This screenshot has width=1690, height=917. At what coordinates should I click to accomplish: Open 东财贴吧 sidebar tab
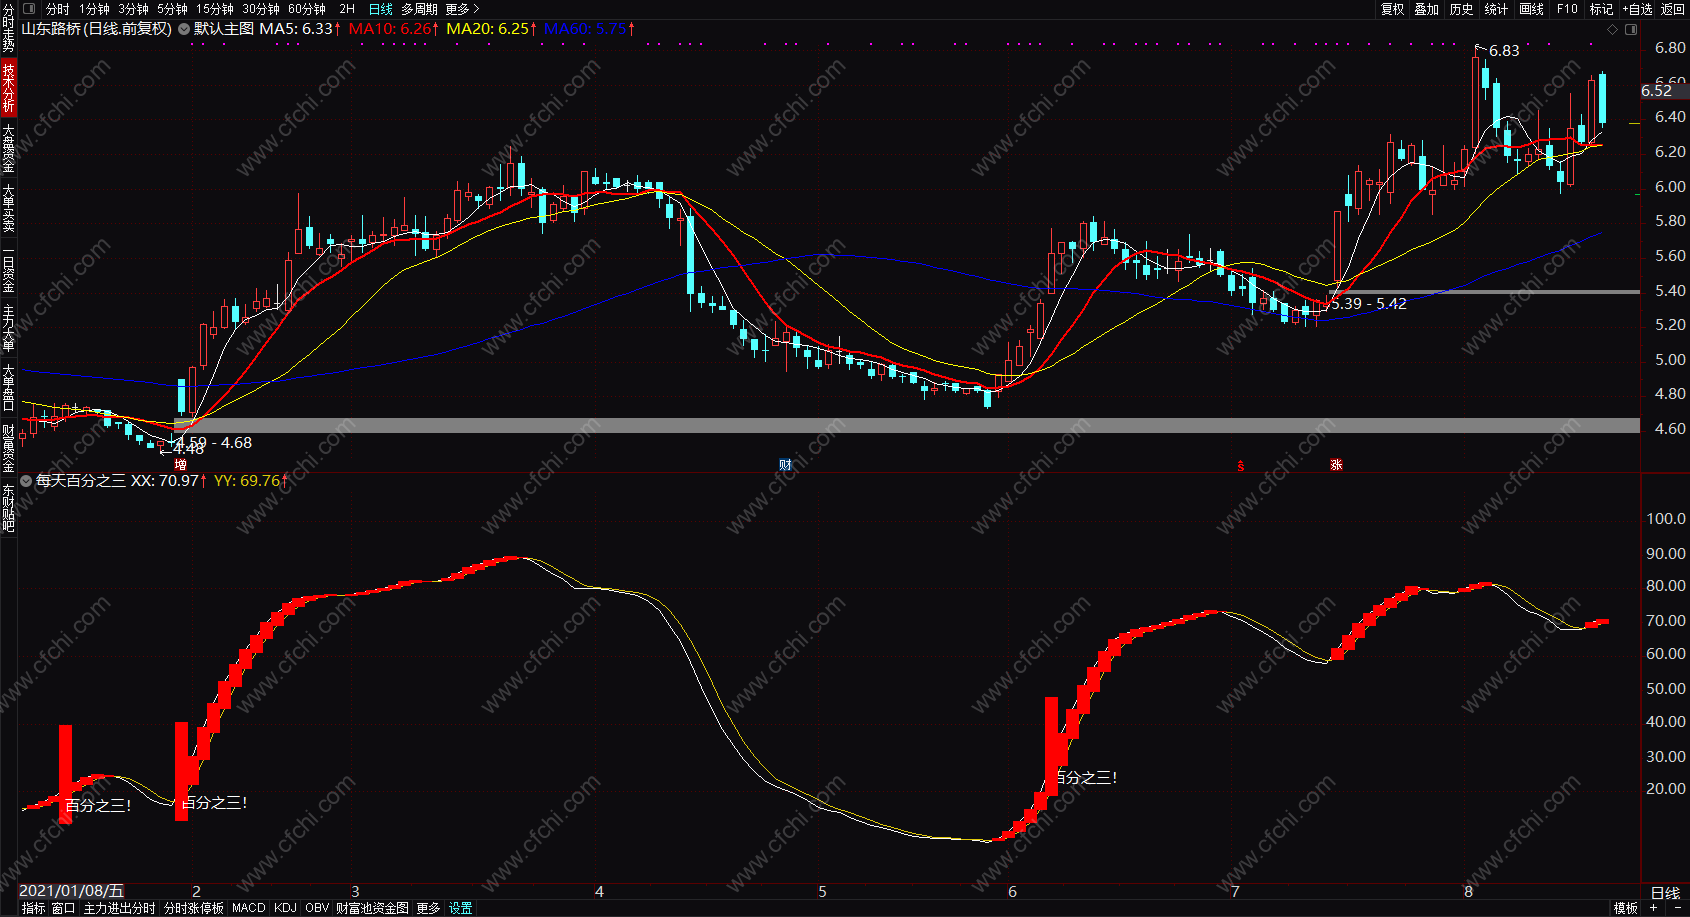tap(8, 508)
